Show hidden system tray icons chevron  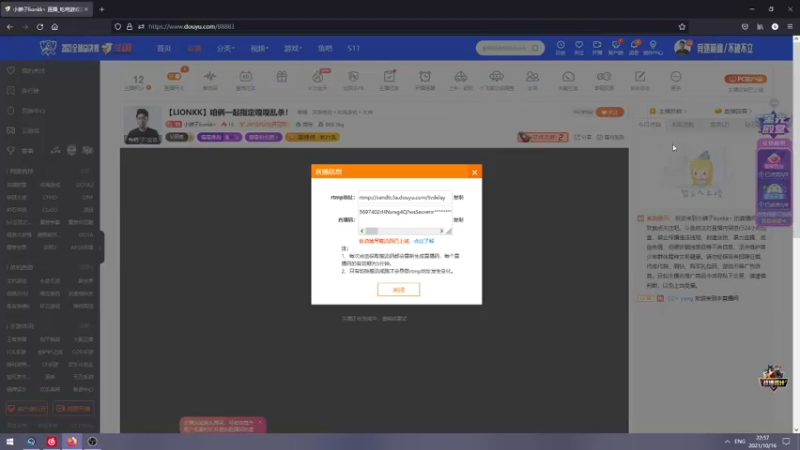point(727,441)
